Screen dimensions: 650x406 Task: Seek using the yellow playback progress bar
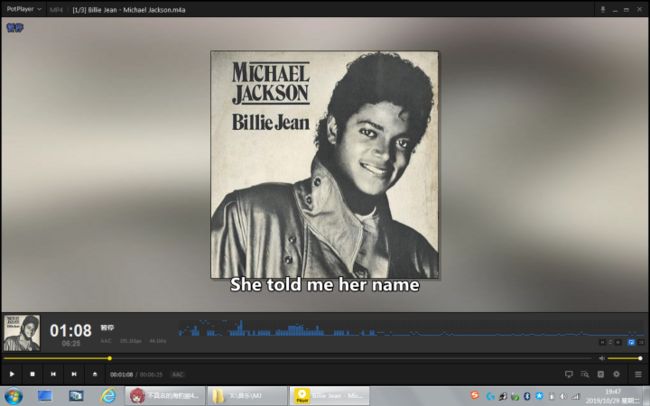click(297, 358)
